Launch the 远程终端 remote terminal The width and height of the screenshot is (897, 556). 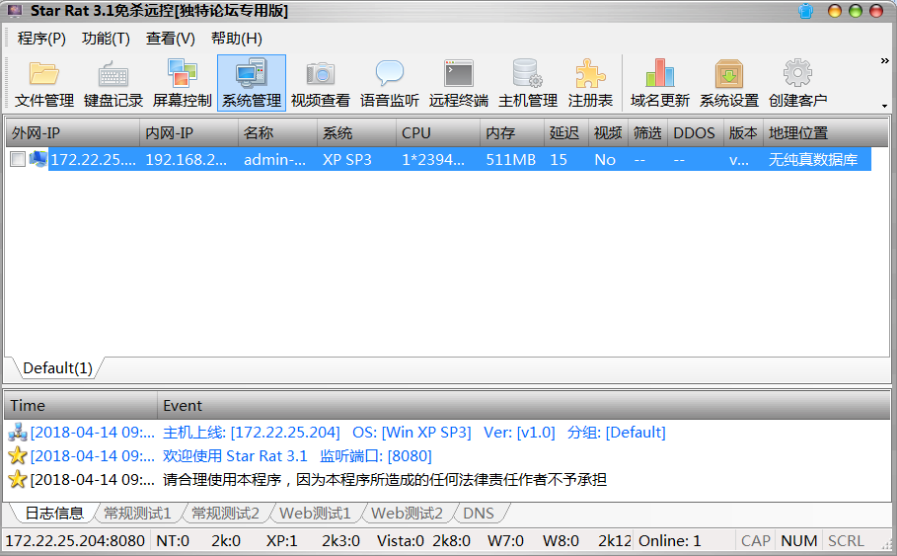pyautogui.click(x=459, y=84)
